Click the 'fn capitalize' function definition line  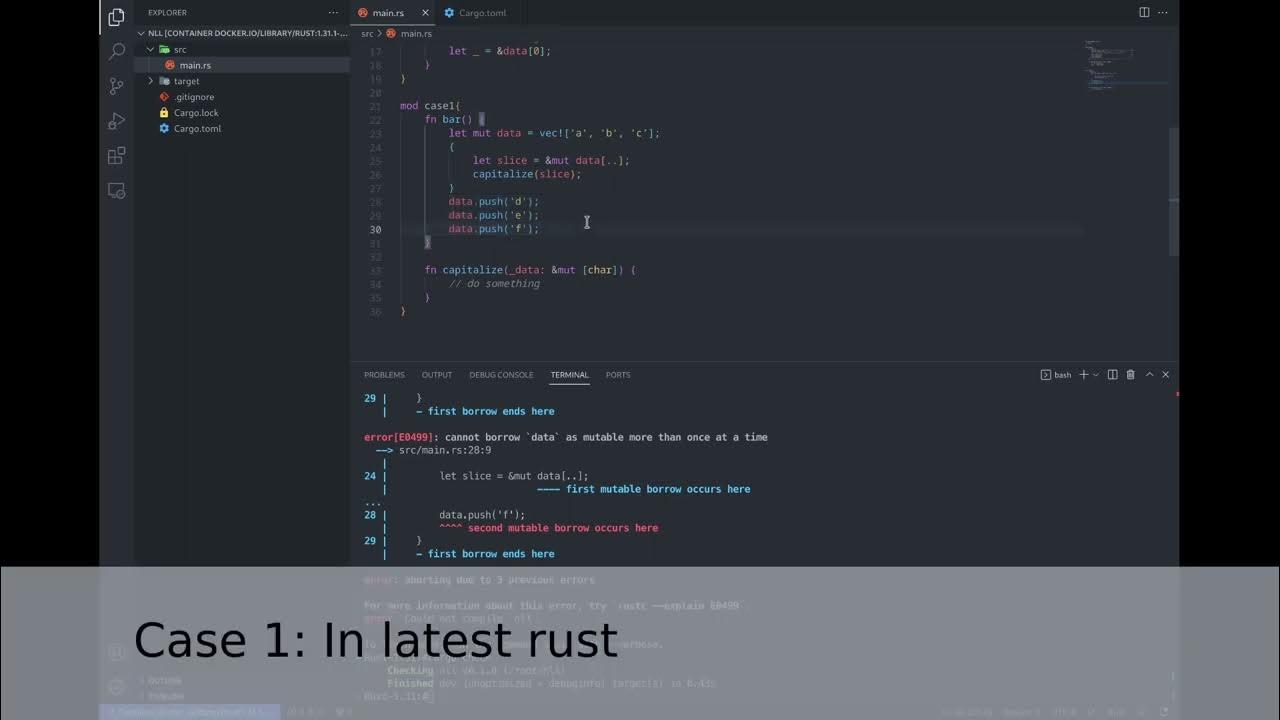pos(530,270)
